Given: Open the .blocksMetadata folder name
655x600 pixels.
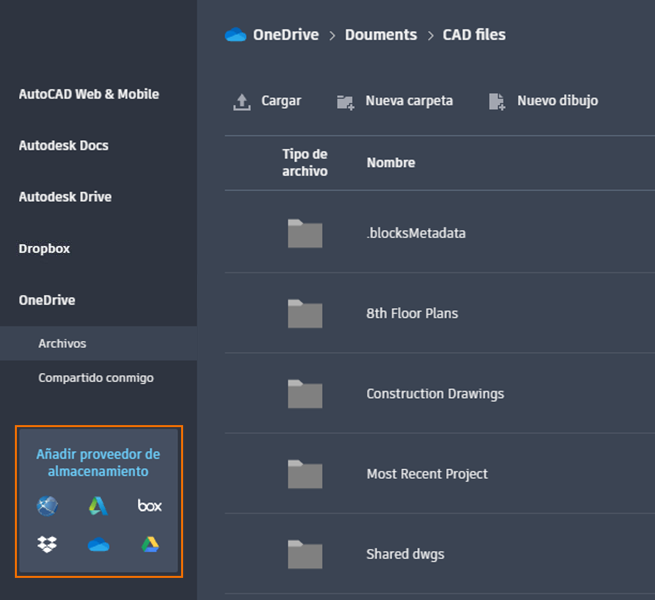Looking at the screenshot, I should coord(416,233).
